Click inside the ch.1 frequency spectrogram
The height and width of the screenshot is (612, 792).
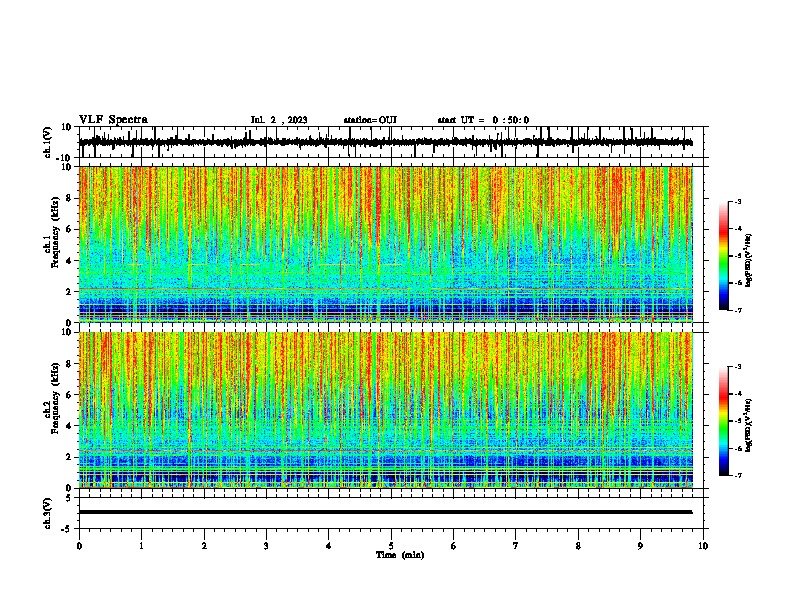pyautogui.click(x=386, y=244)
